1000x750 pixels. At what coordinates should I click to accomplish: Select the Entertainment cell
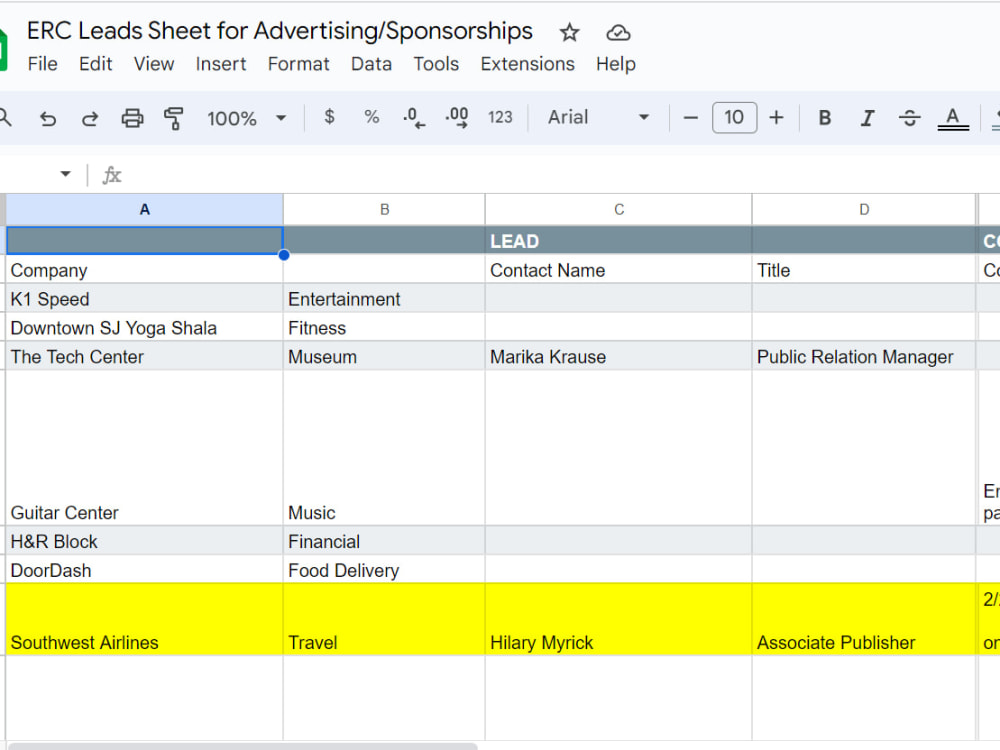[x=384, y=298]
